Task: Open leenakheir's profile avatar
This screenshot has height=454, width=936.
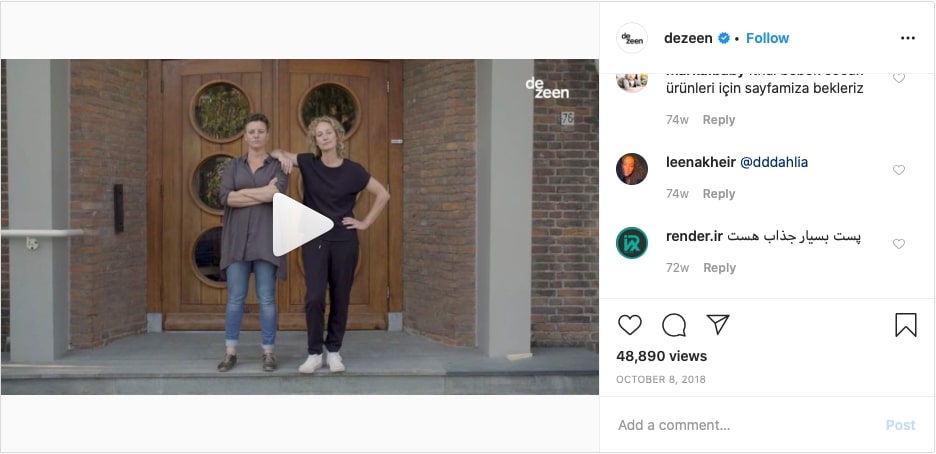Action: (632, 169)
